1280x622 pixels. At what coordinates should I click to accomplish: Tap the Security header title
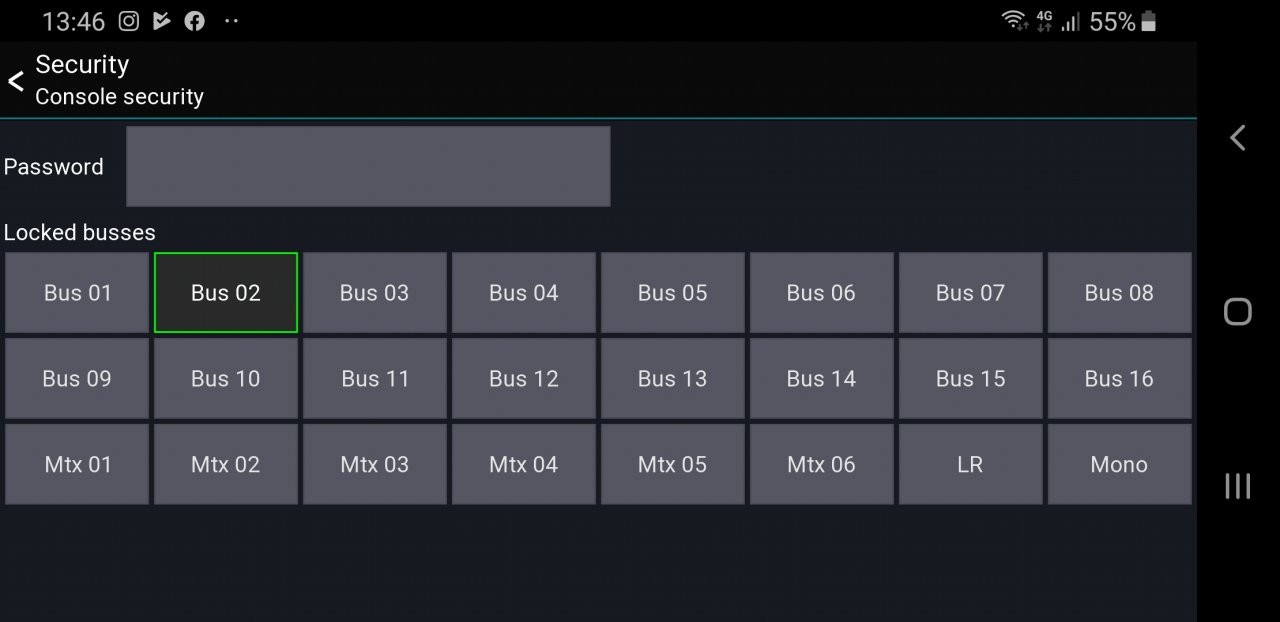82,65
